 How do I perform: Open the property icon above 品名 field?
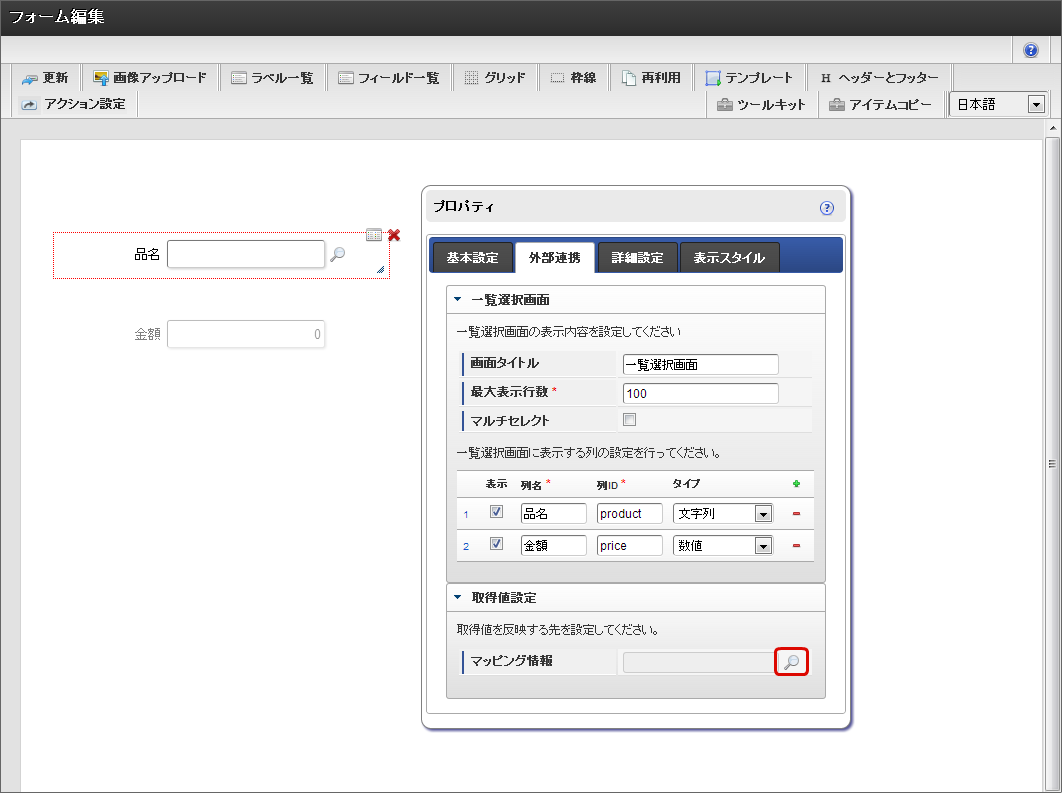point(374,234)
